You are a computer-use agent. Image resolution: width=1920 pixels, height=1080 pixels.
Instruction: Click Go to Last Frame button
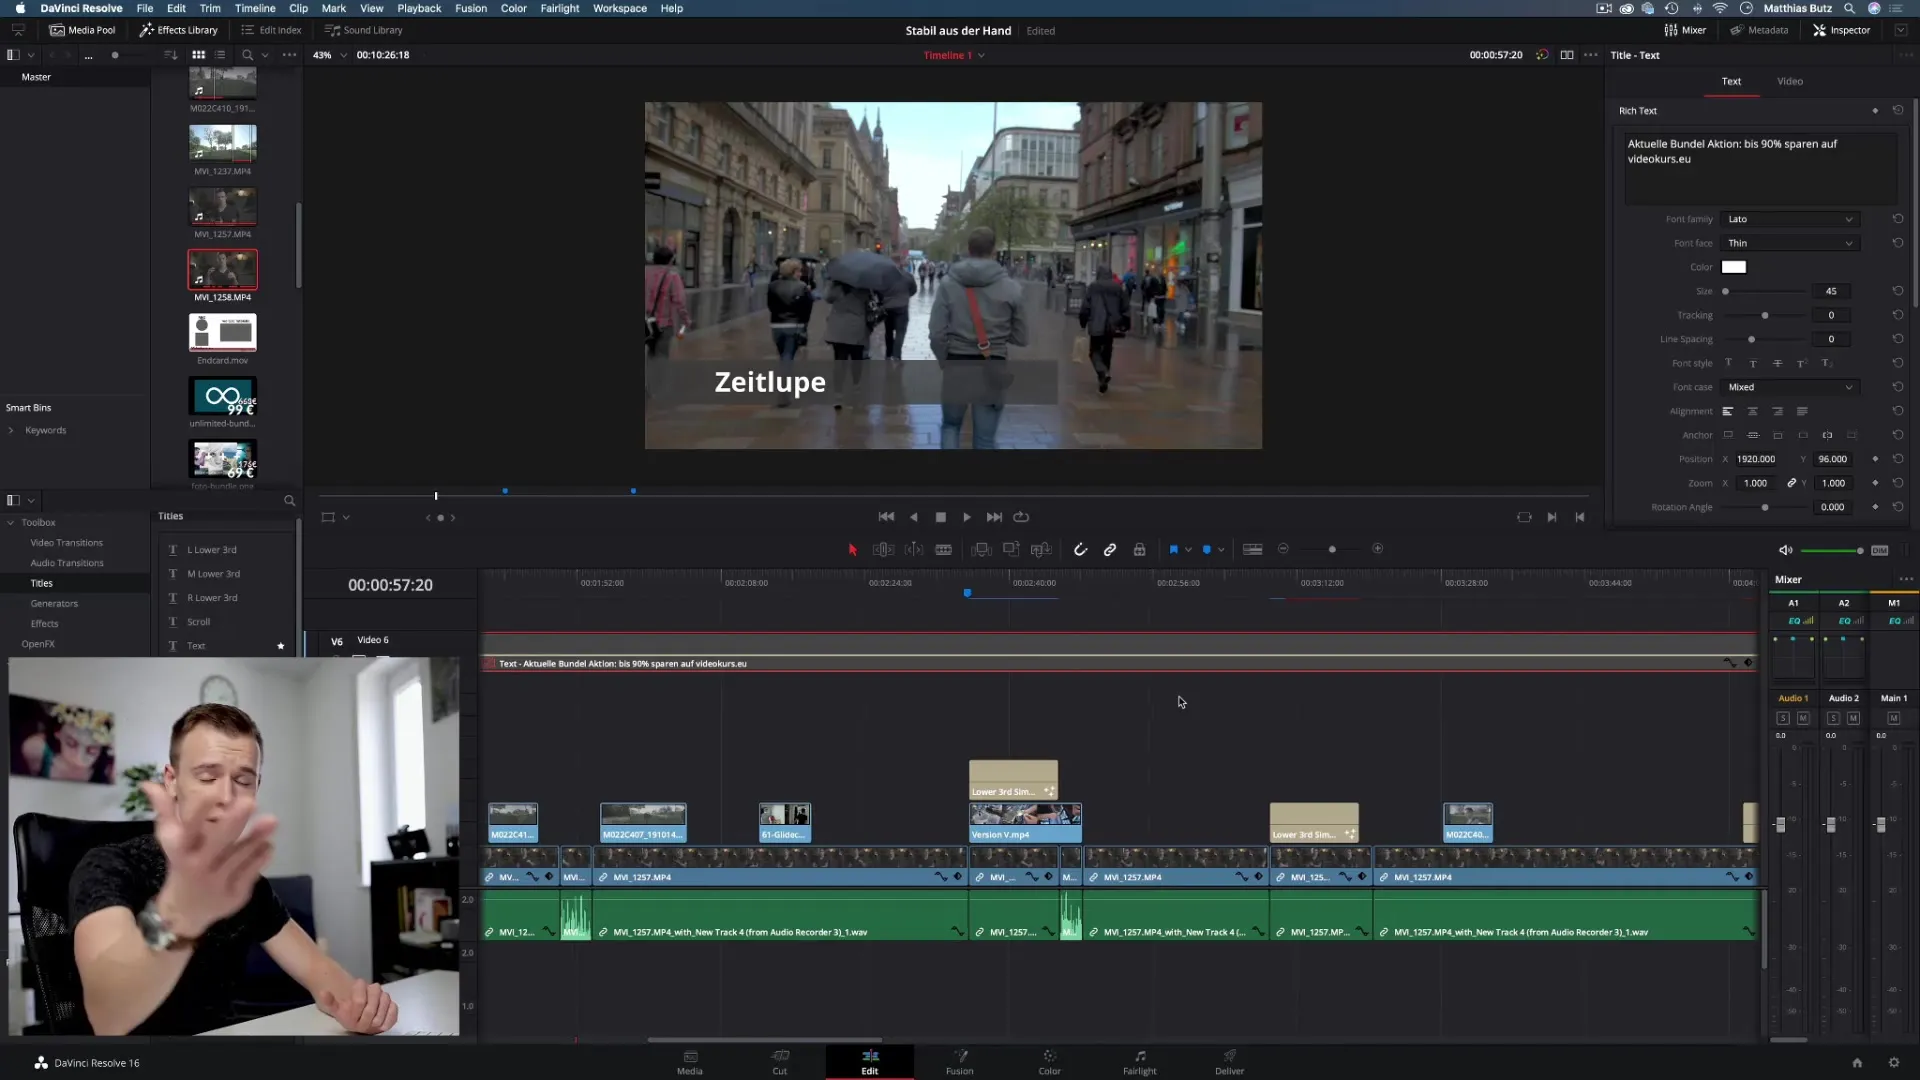[994, 517]
